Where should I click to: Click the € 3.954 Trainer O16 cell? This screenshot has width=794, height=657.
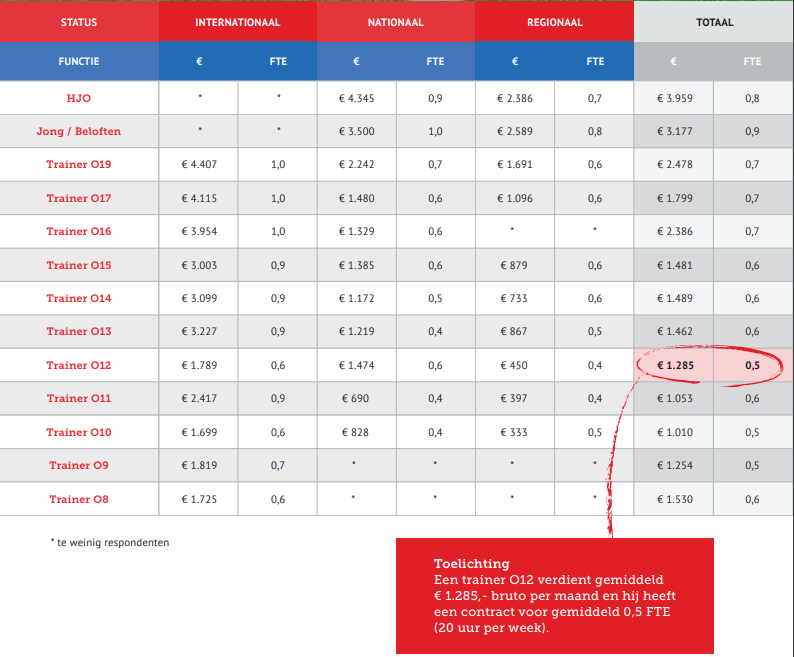click(199, 231)
